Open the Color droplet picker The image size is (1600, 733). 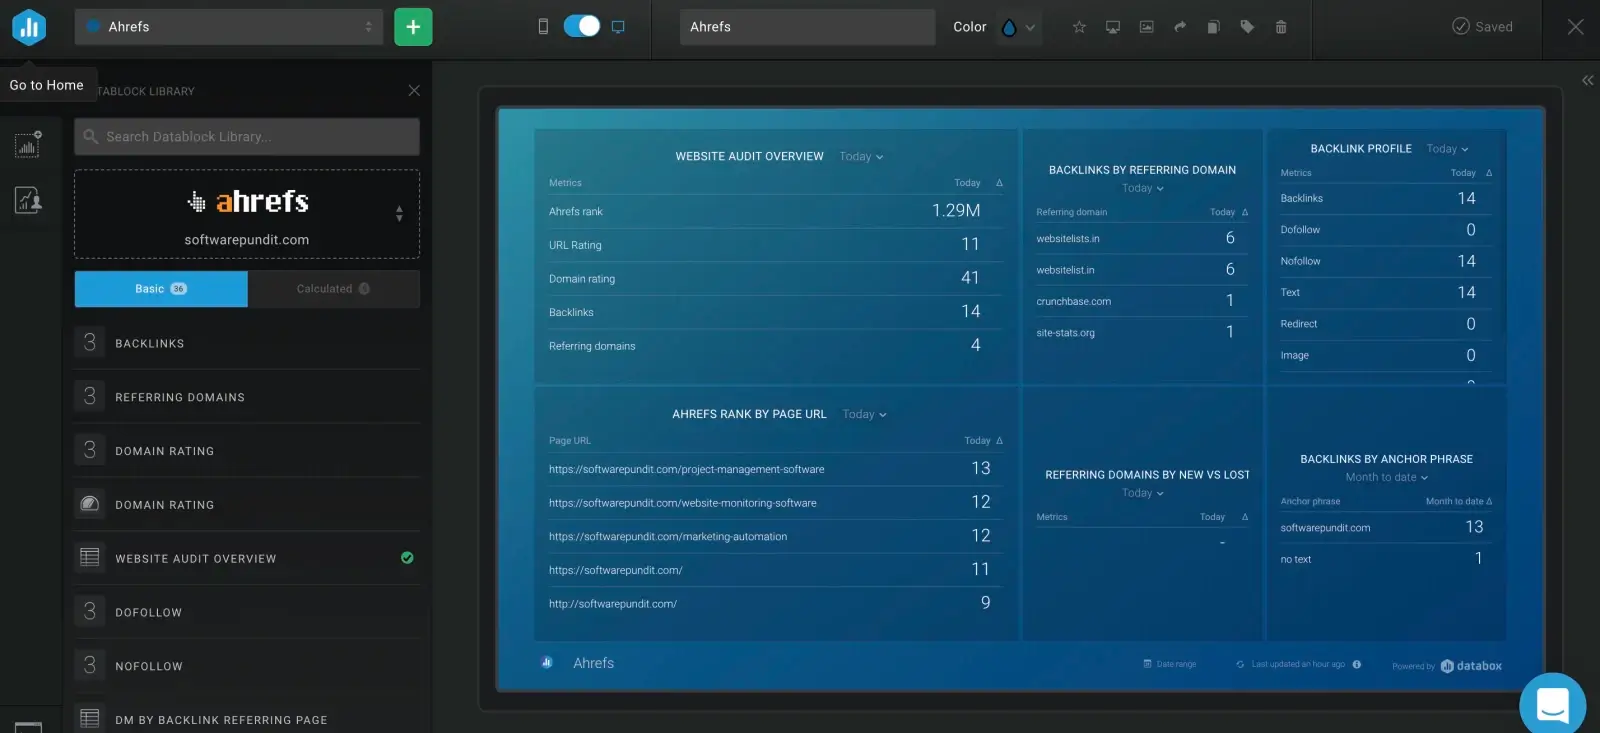(1009, 28)
